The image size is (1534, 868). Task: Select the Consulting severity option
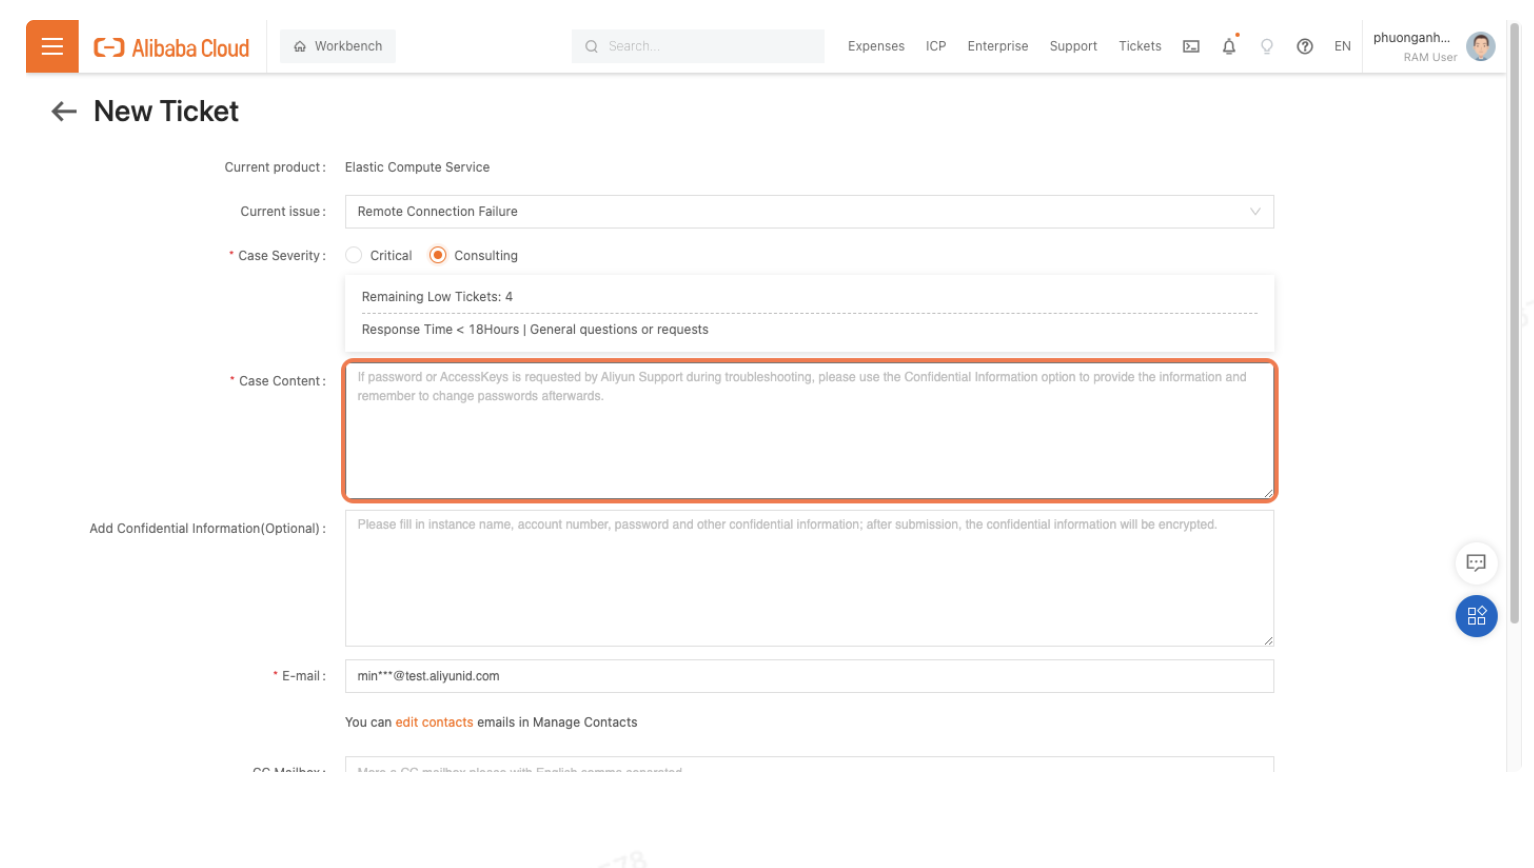(437, 255)
